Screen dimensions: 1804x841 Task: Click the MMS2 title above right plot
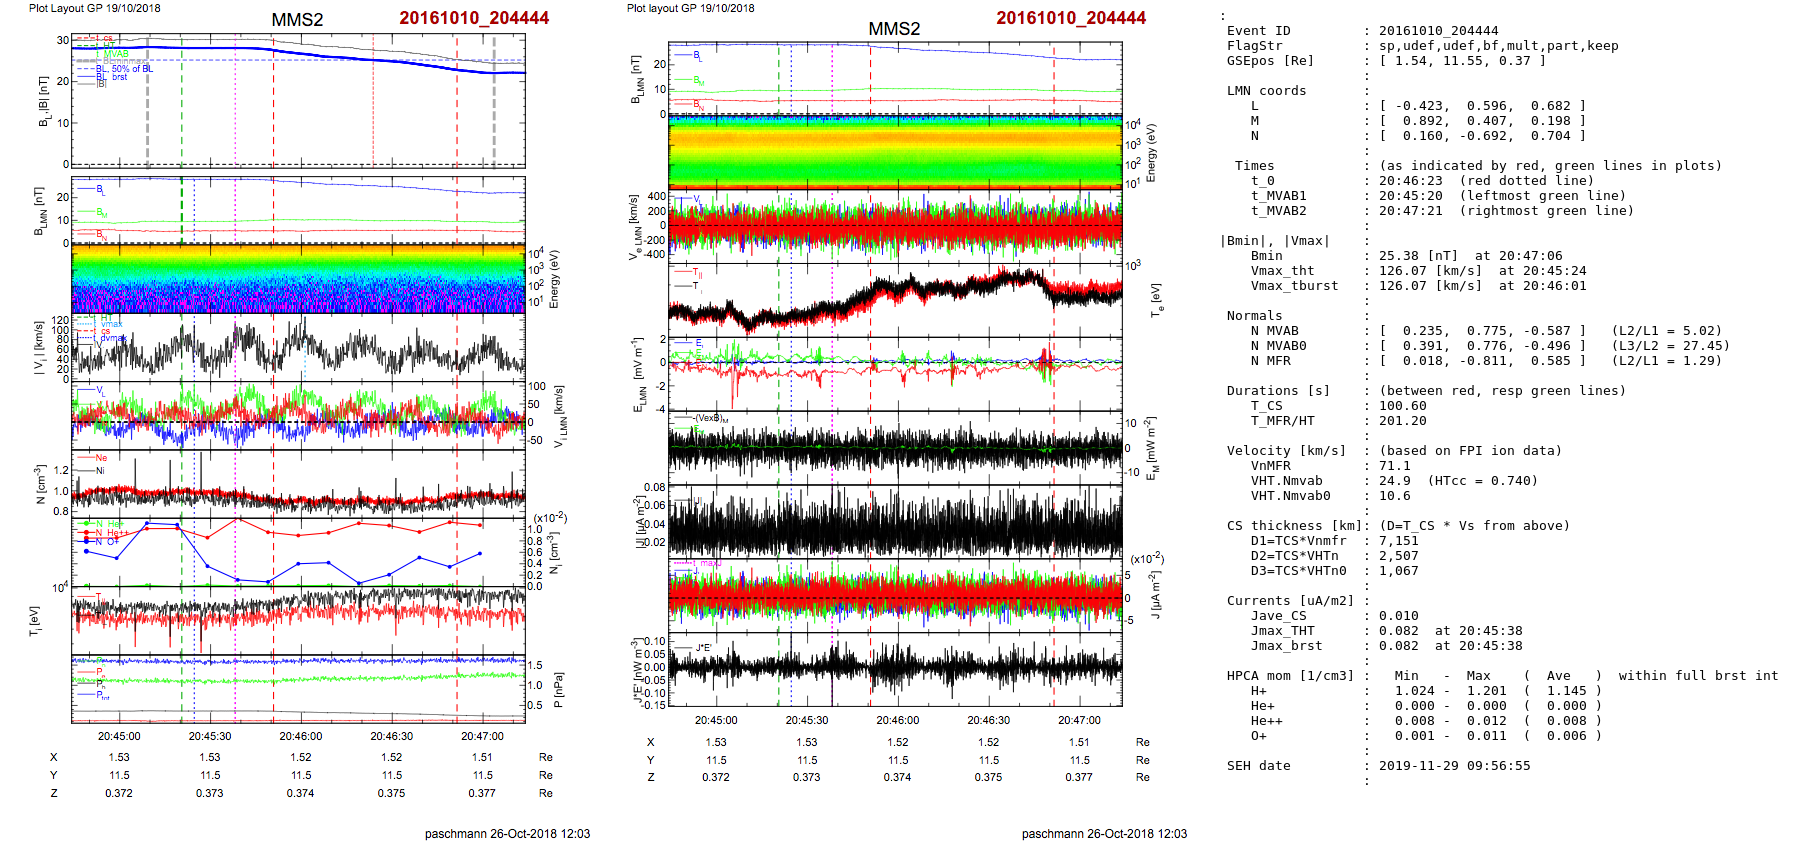click(894, 29)
